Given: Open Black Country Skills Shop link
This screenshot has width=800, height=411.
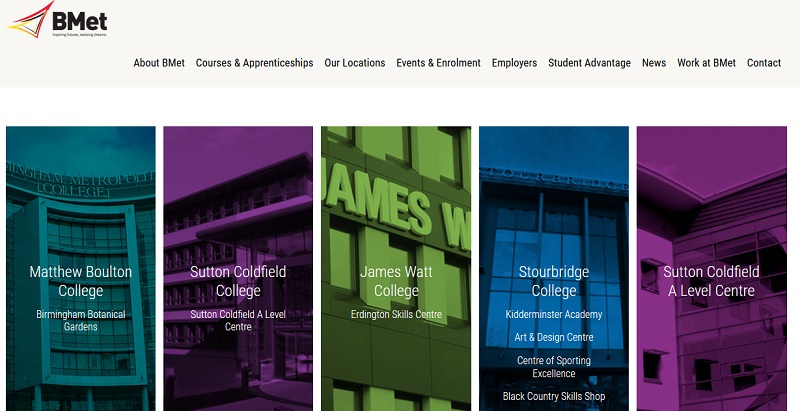Looking at the screenshot, I should 554,396.
